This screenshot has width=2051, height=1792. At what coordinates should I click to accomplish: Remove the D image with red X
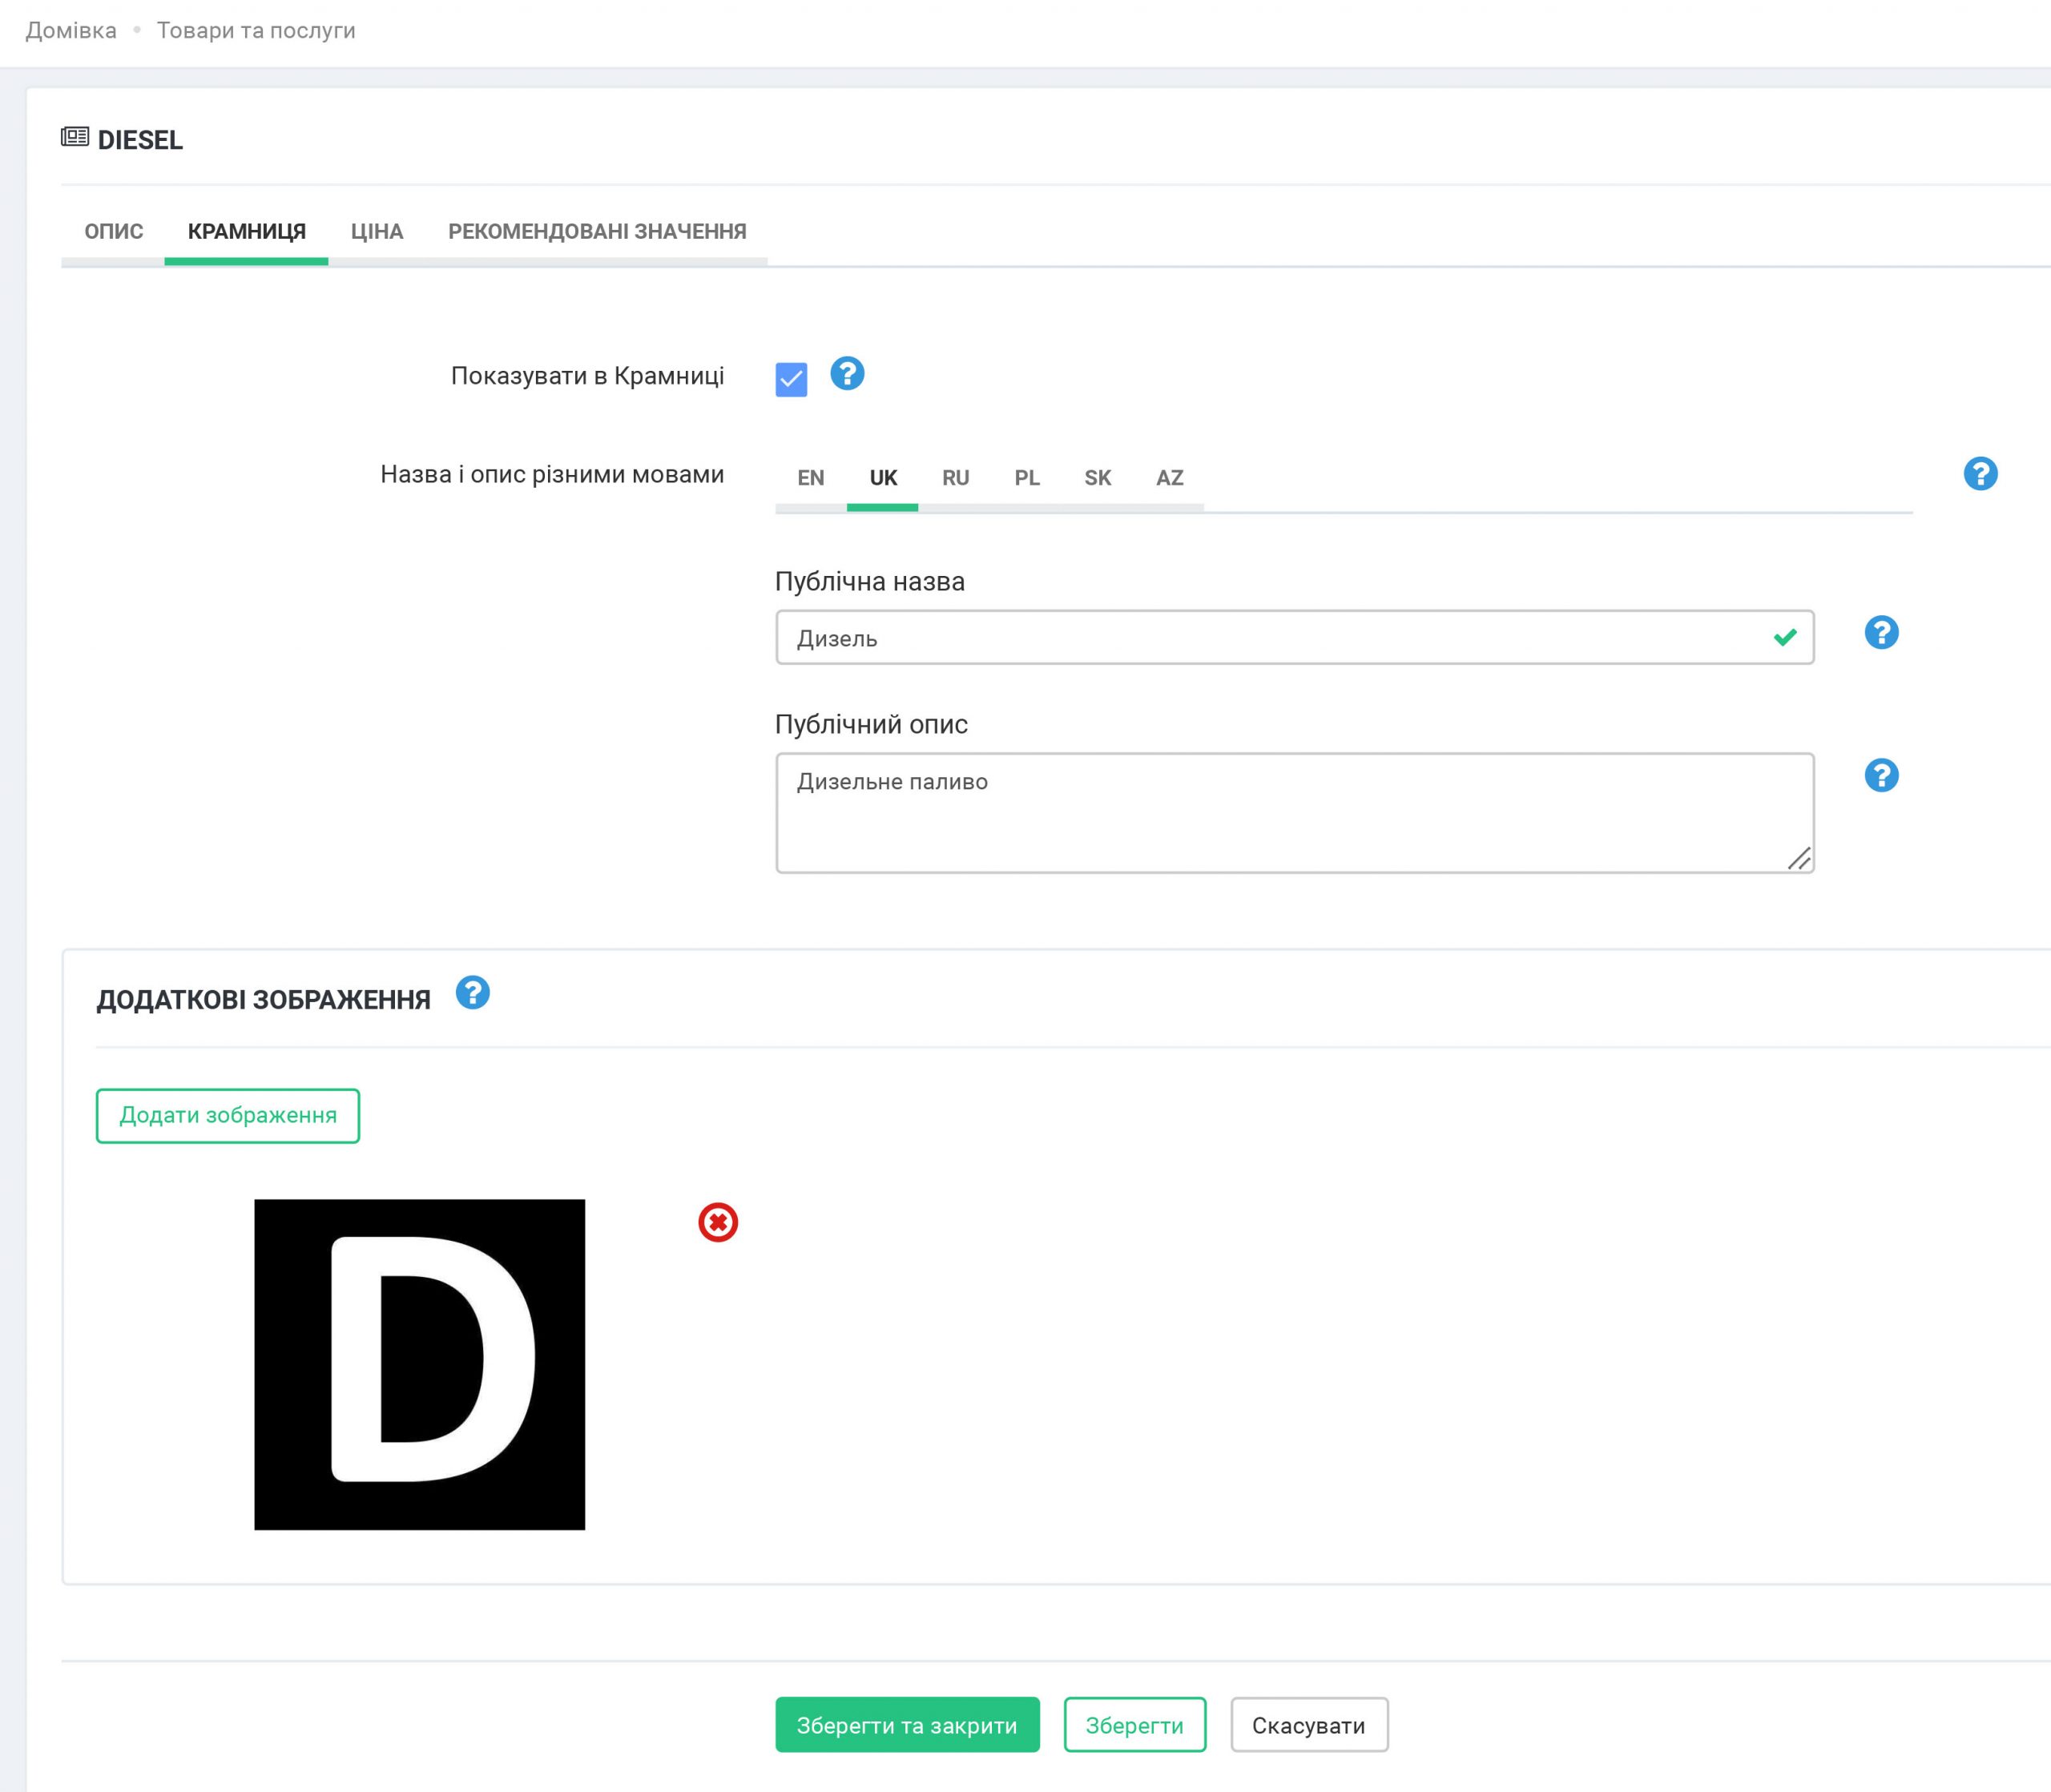point(718,1222)
